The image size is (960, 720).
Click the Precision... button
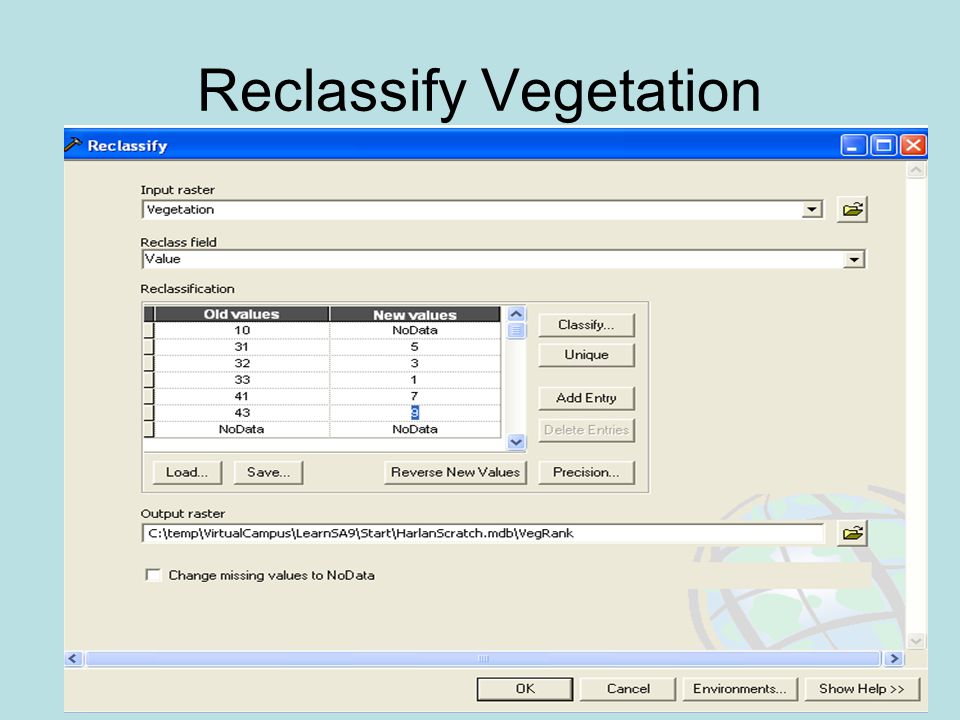(x=586, y=472)
